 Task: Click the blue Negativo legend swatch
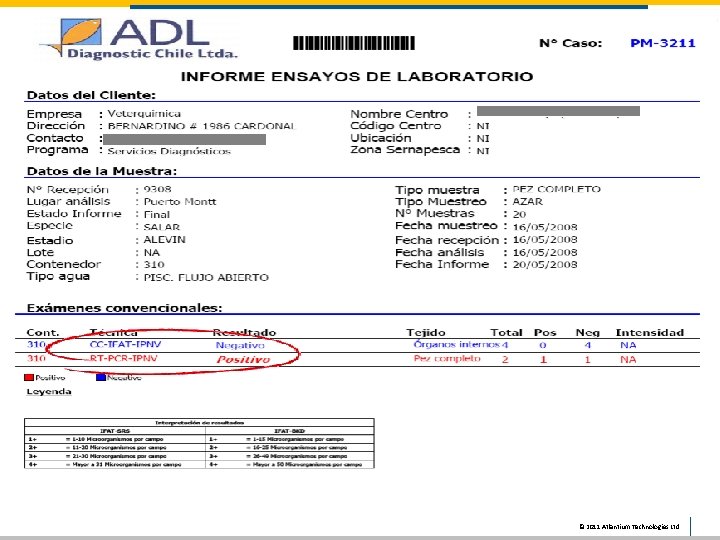click(101, 377)
